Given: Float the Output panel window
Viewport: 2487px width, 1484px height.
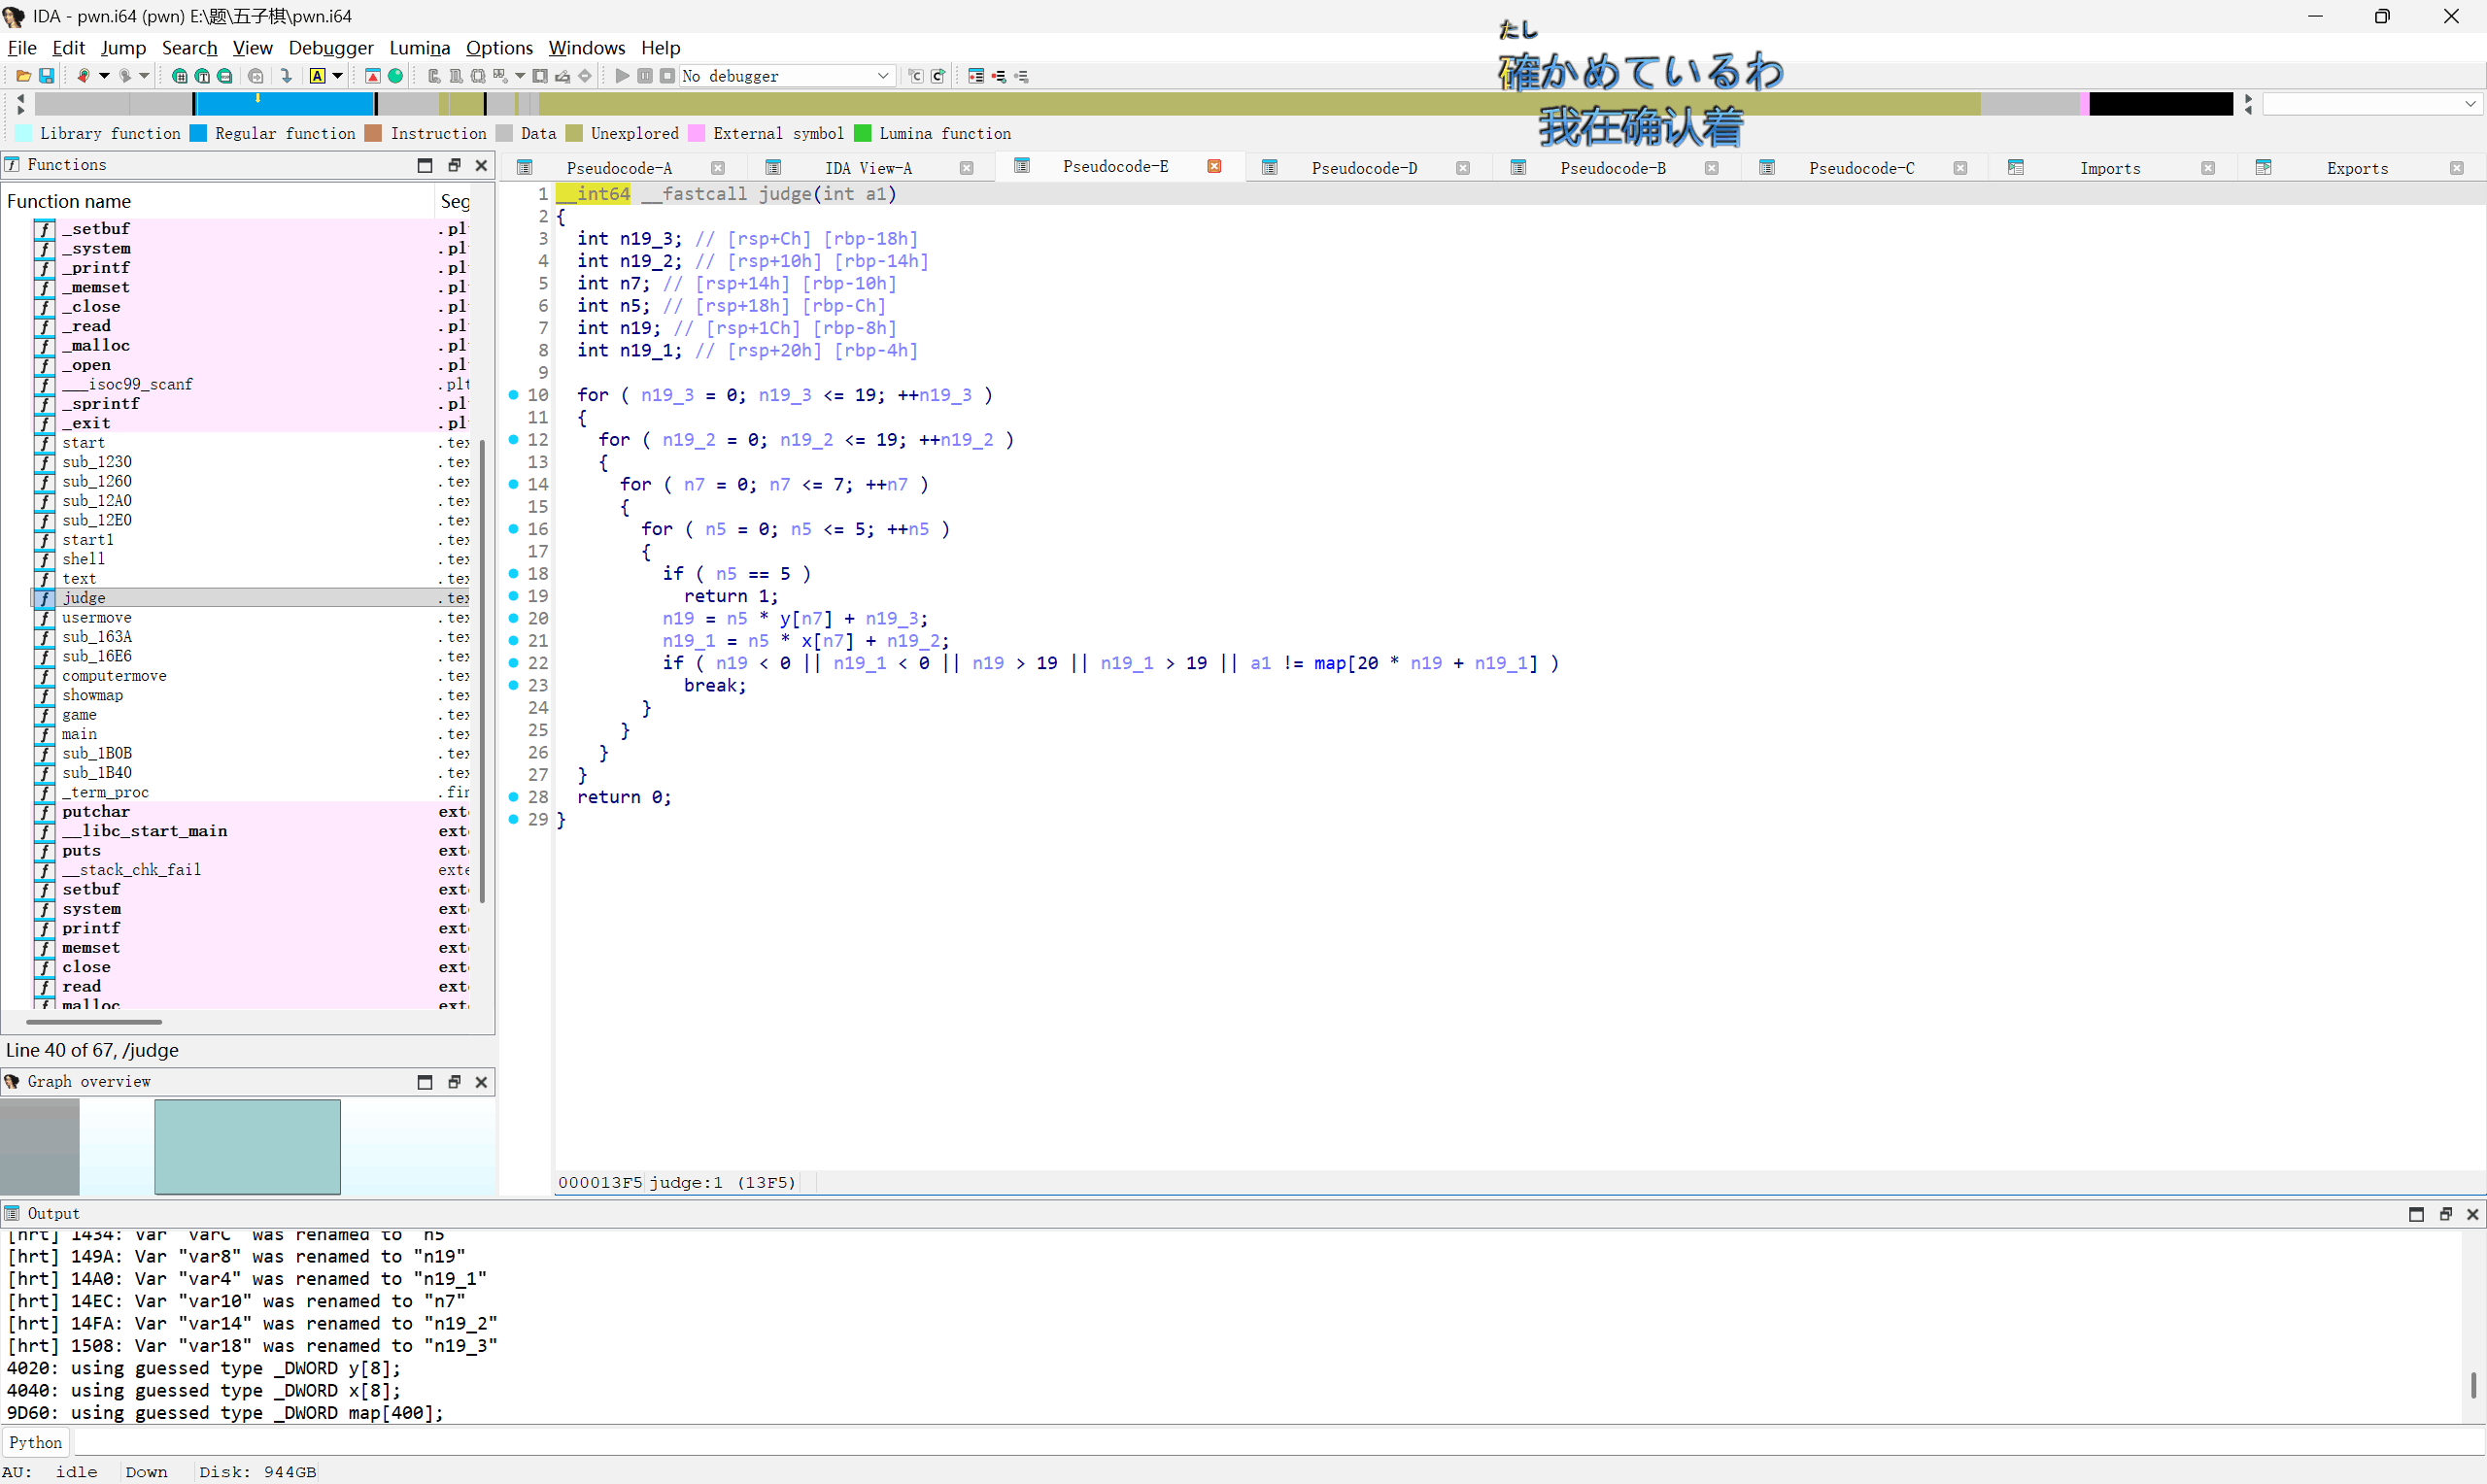Looking at the screenshot, I should click(2445, 1214).
